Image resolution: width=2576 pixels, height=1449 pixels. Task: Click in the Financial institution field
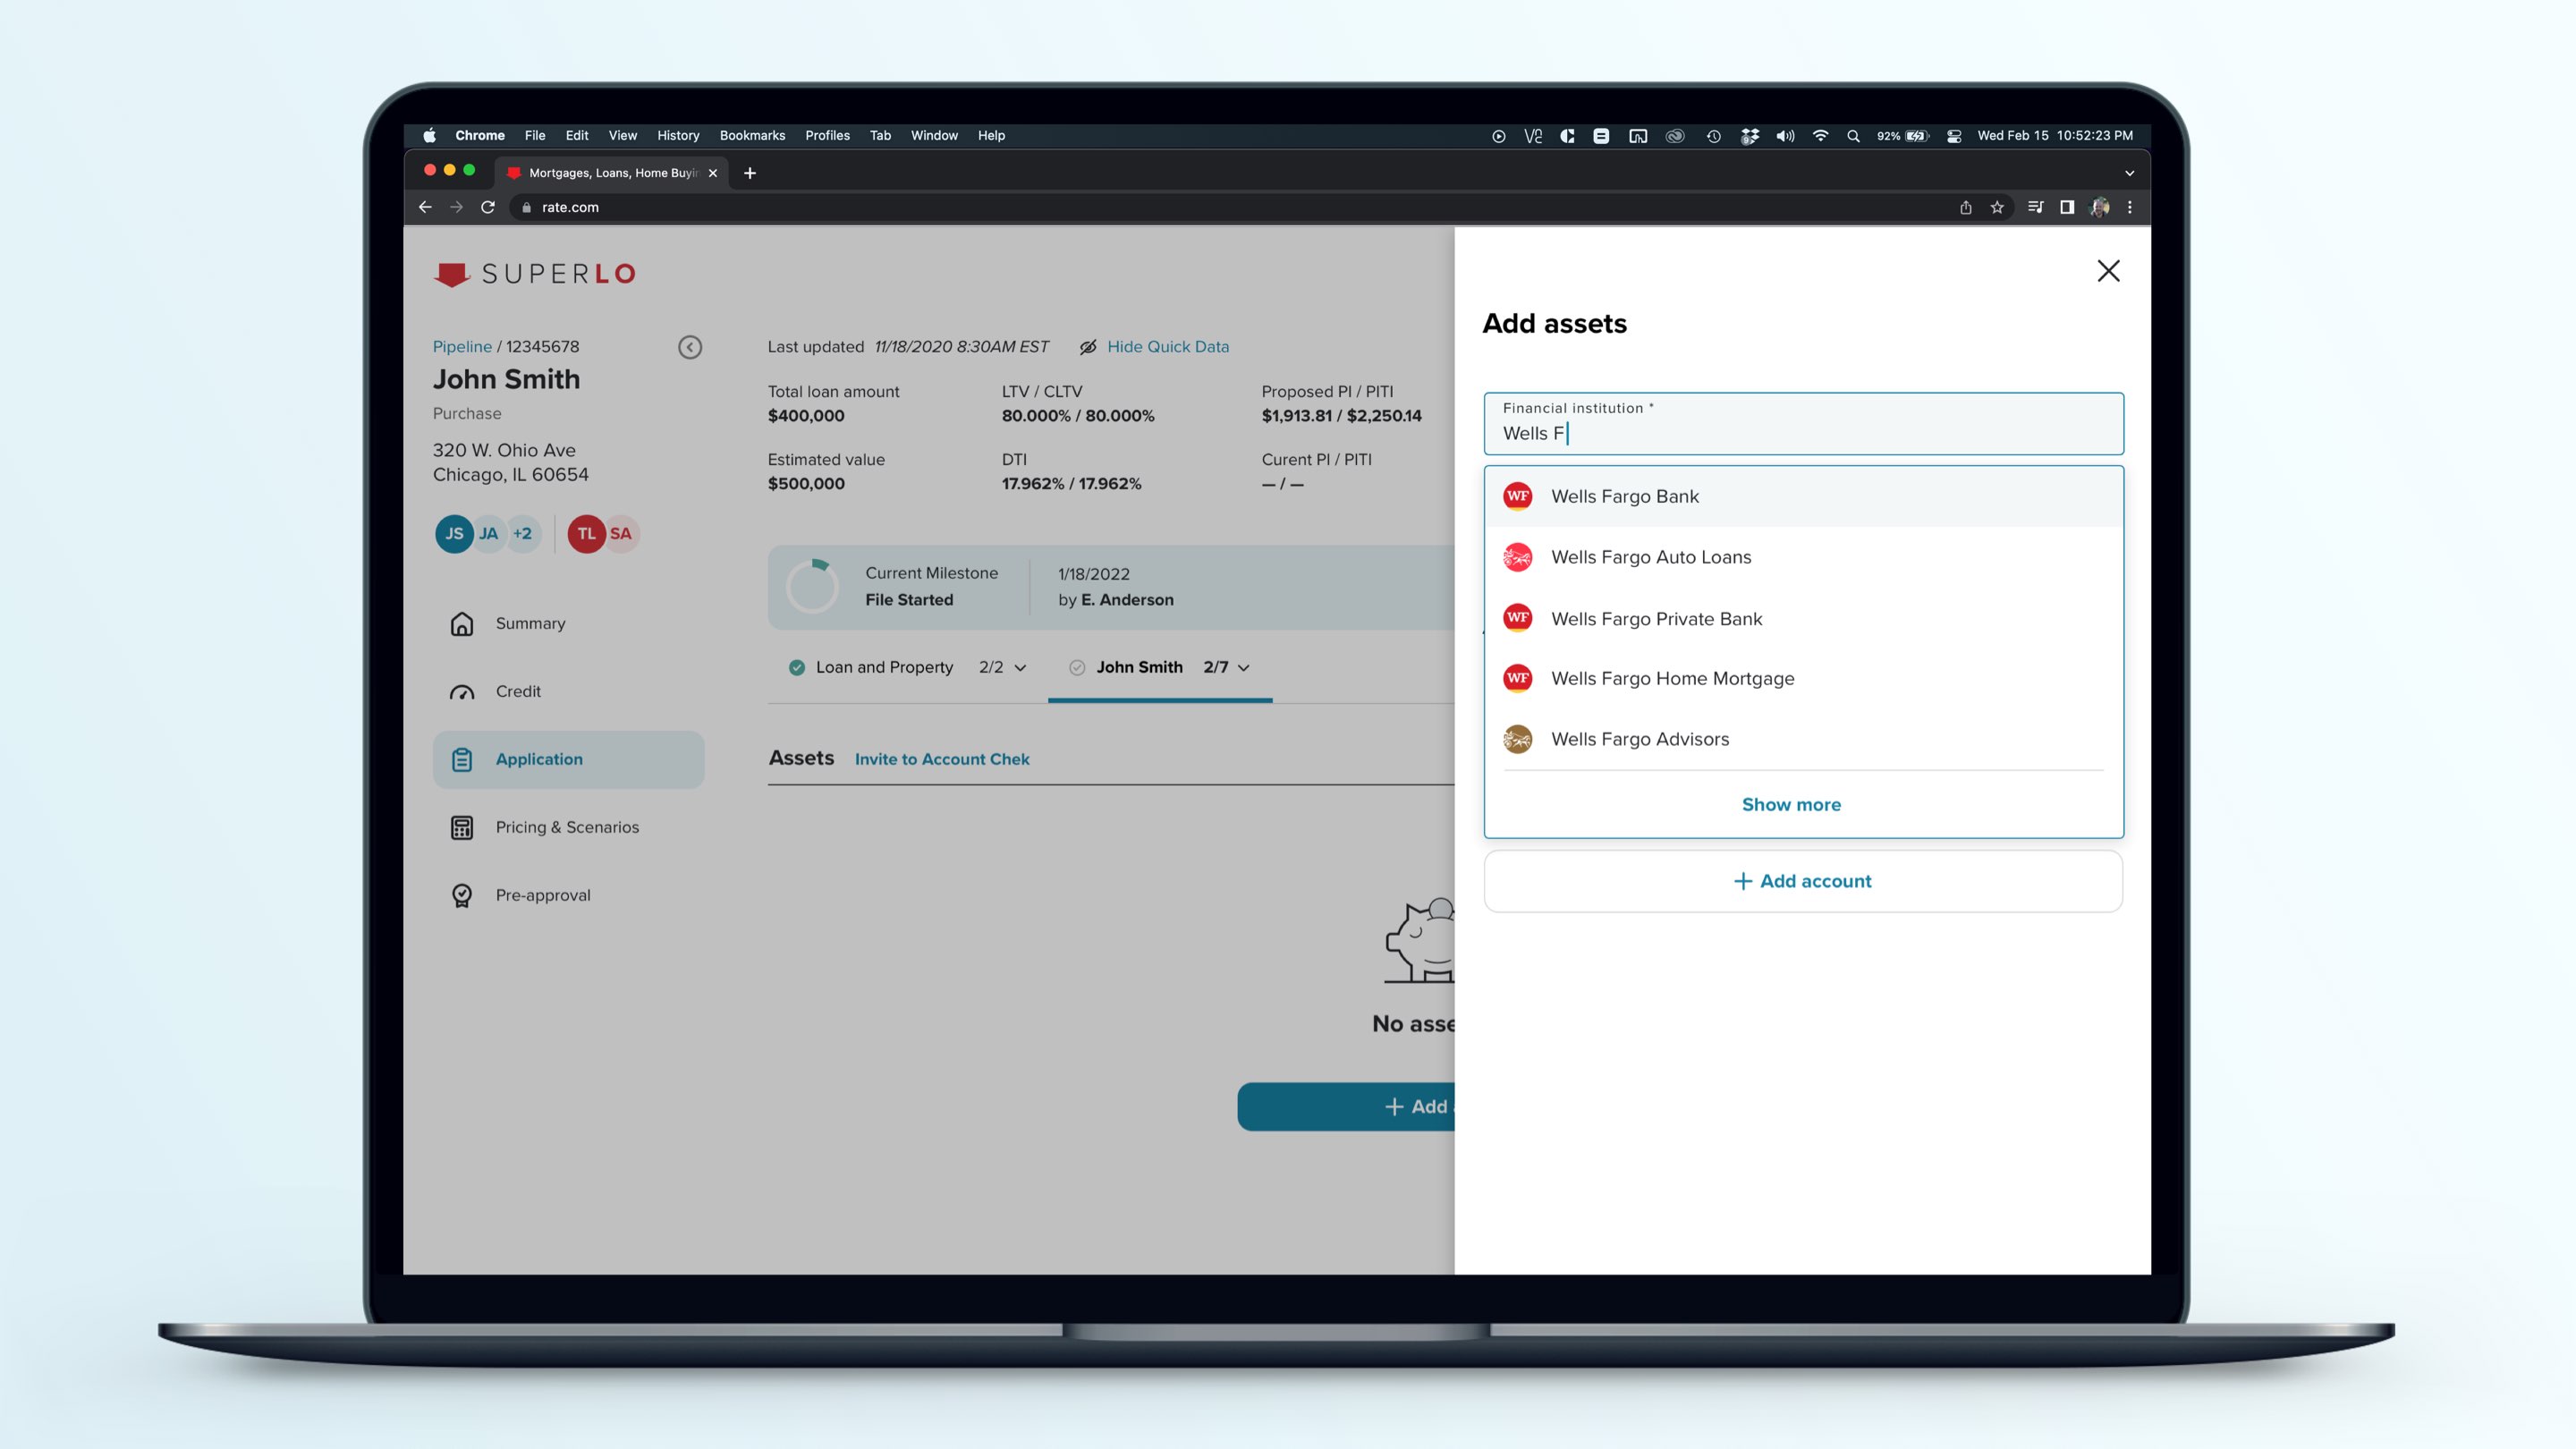(1803, 424)
